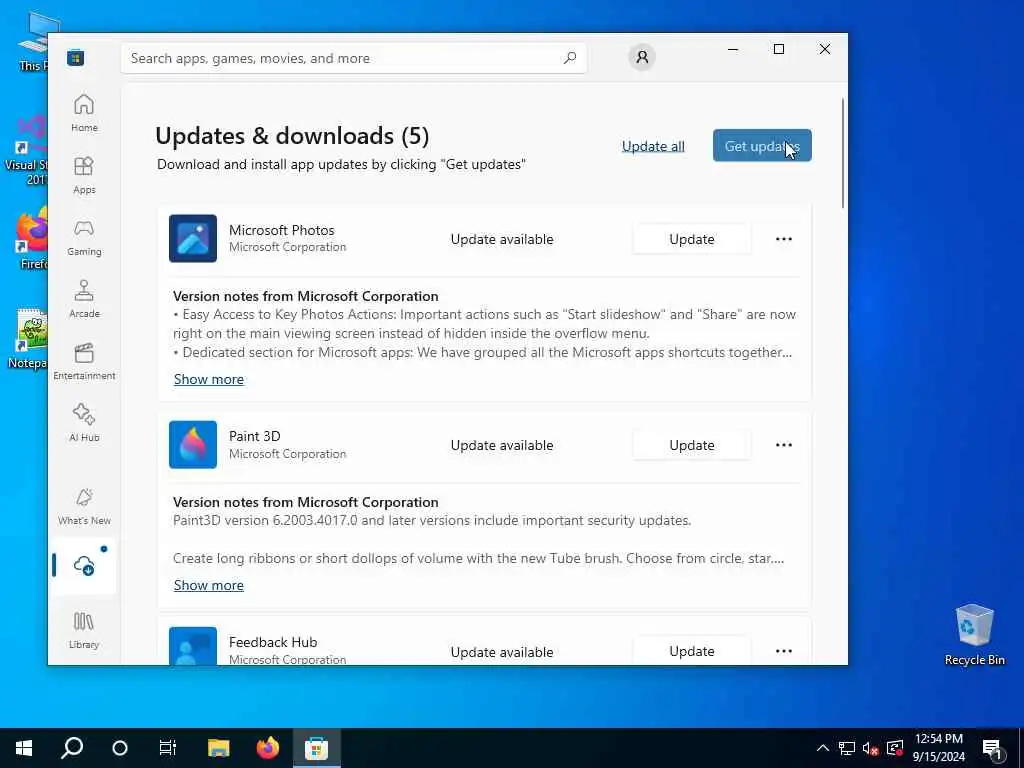The image size is (1024, 768).
Task: Open Task View on the taskbar
Action: click(x=168, y=748)
